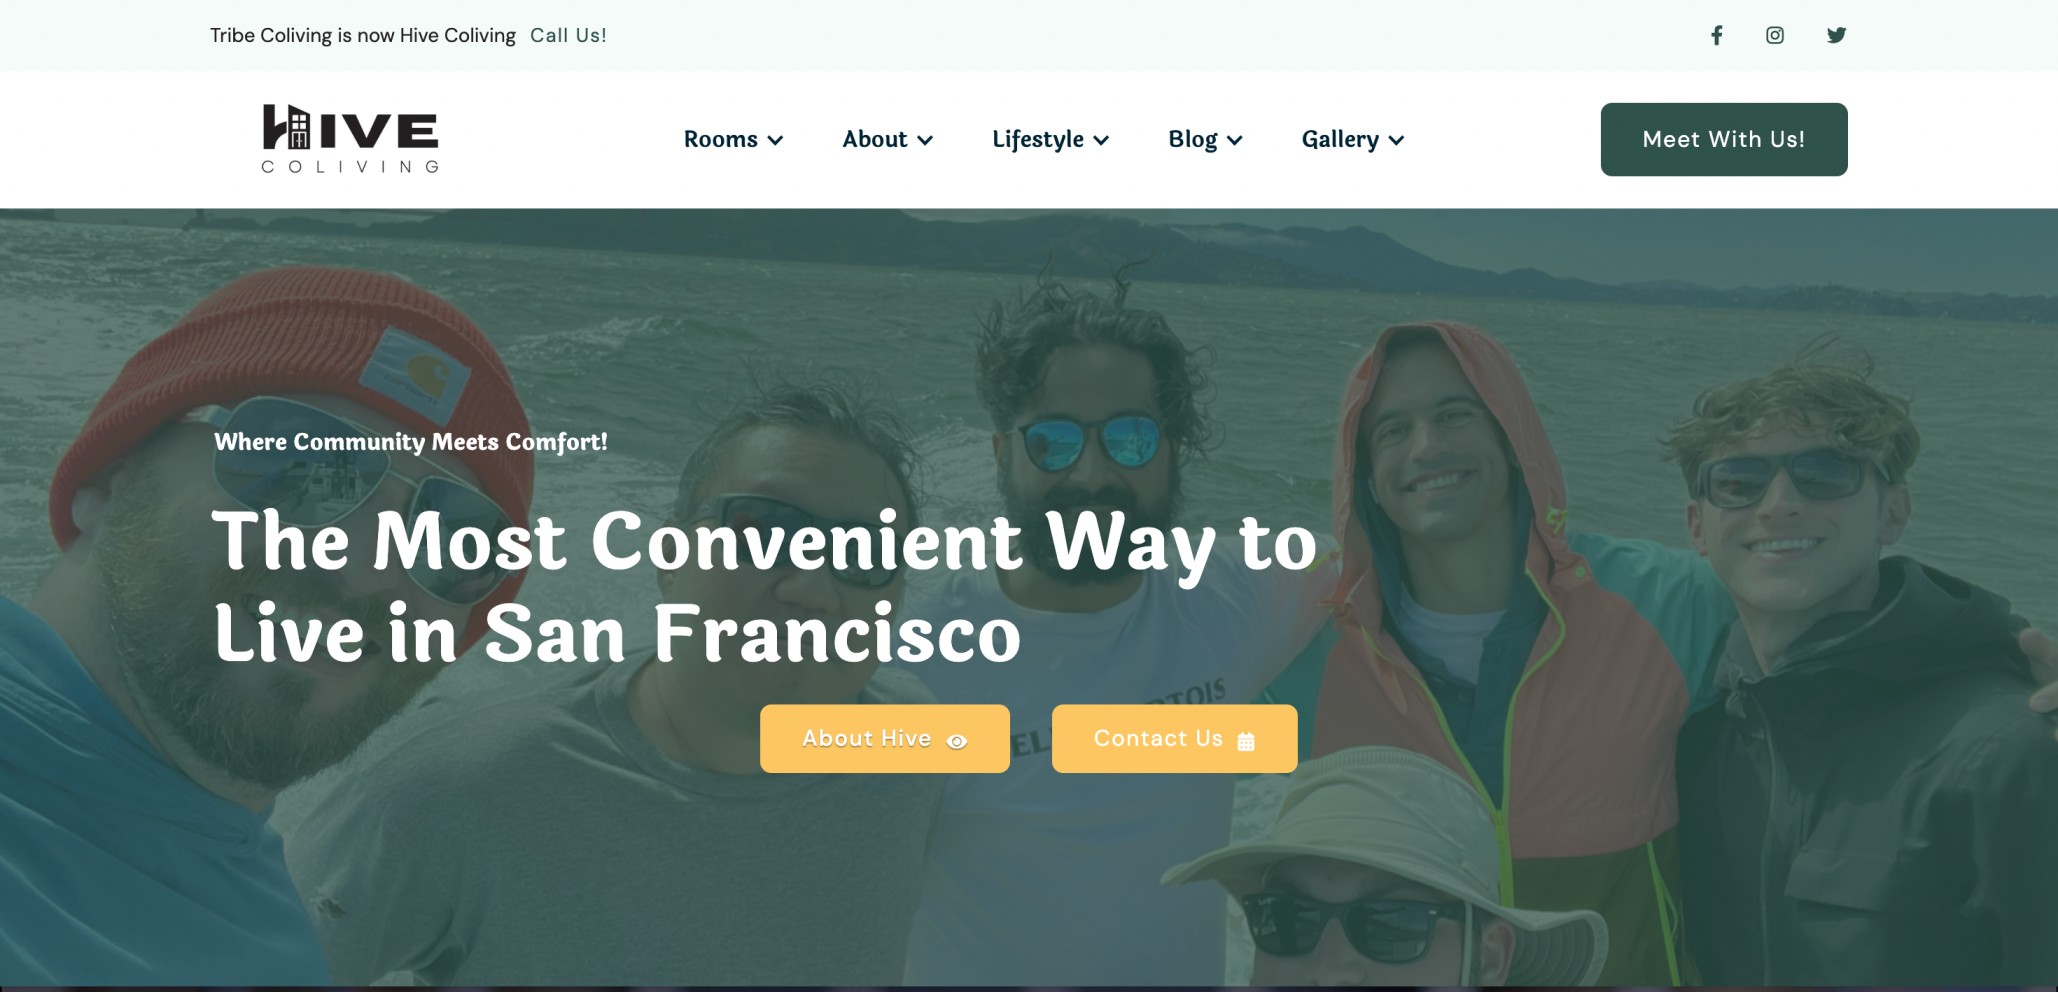Click the hero headline about San Francisco
The width and height of the screenshot is (2058, 992).
coord(765,586)
